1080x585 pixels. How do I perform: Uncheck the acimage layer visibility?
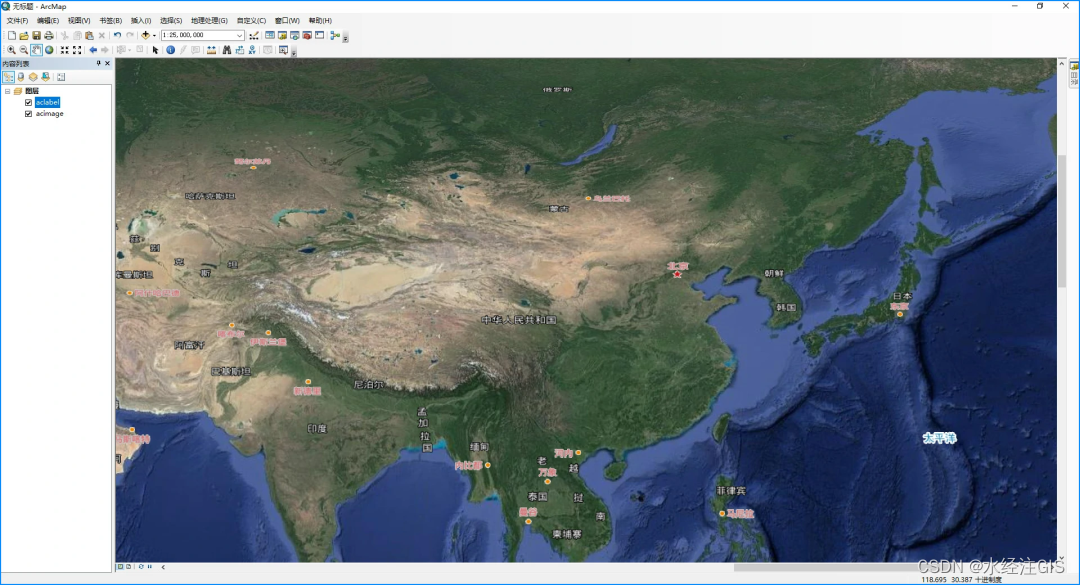(x=28, y=113)
